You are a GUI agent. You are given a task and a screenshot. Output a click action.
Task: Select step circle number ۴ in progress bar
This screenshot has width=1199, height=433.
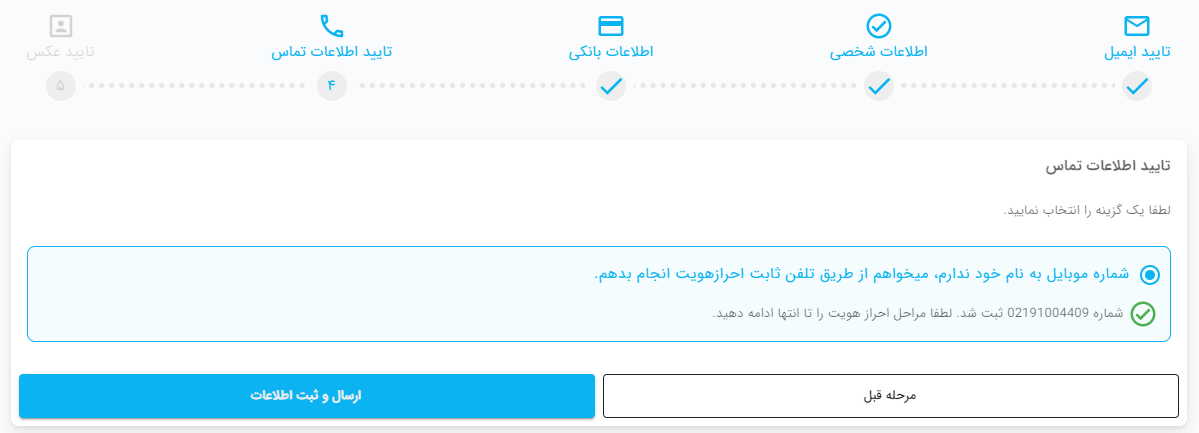331,86
